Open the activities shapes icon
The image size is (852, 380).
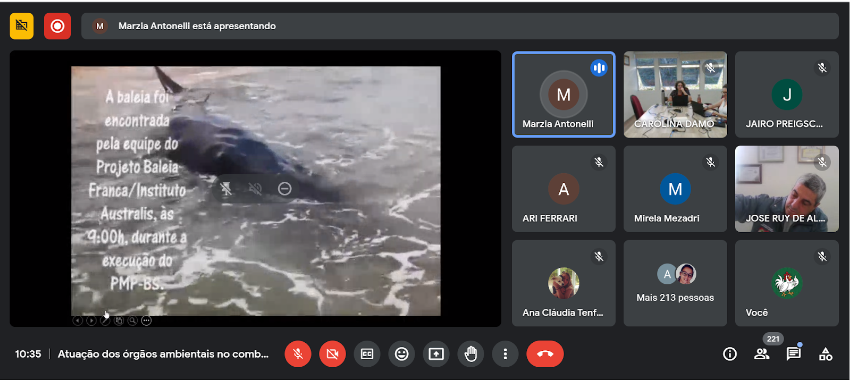click(x=825, y=354)
